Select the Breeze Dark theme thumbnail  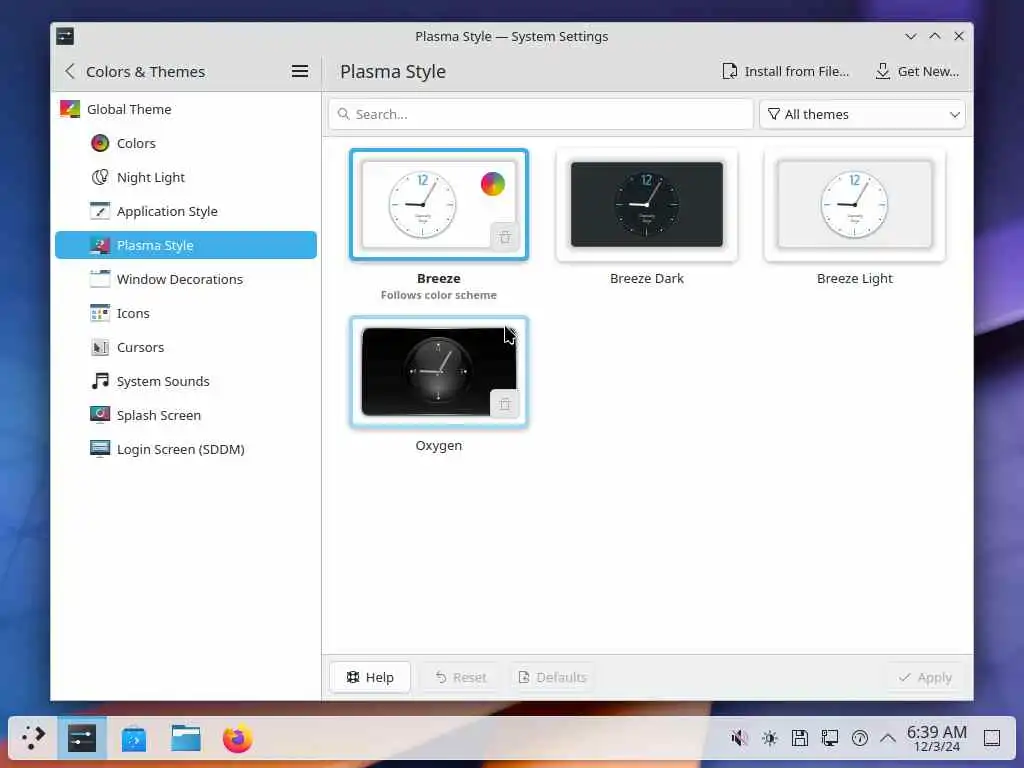647,204
